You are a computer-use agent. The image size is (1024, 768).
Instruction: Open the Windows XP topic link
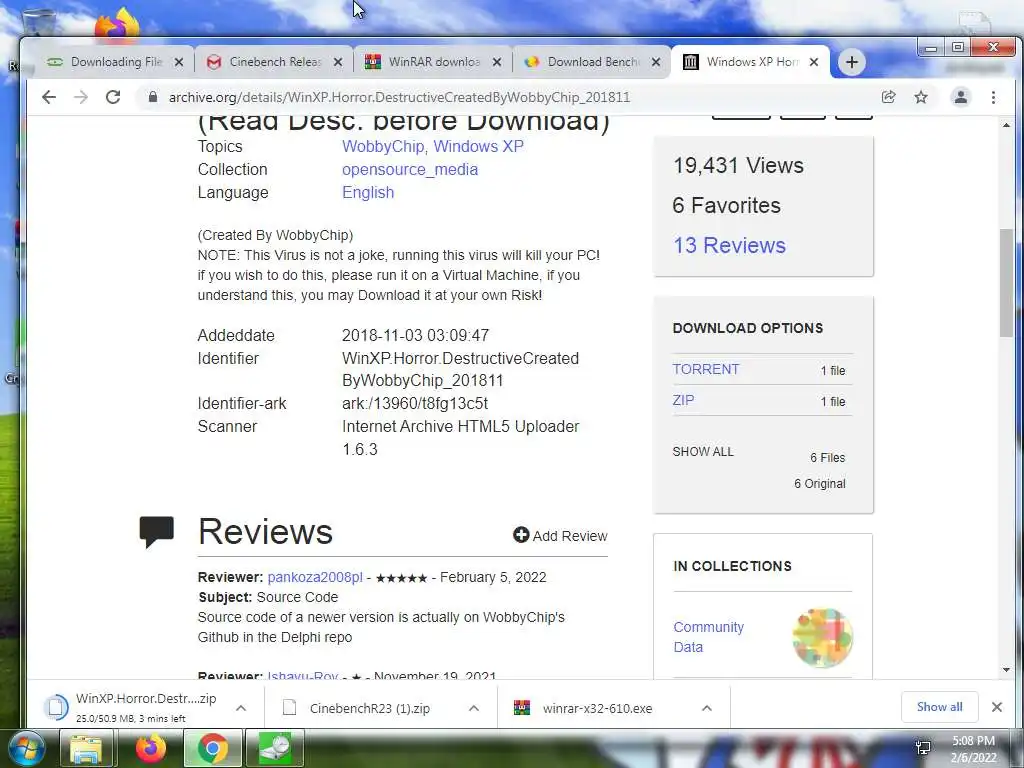click(479, 146)
